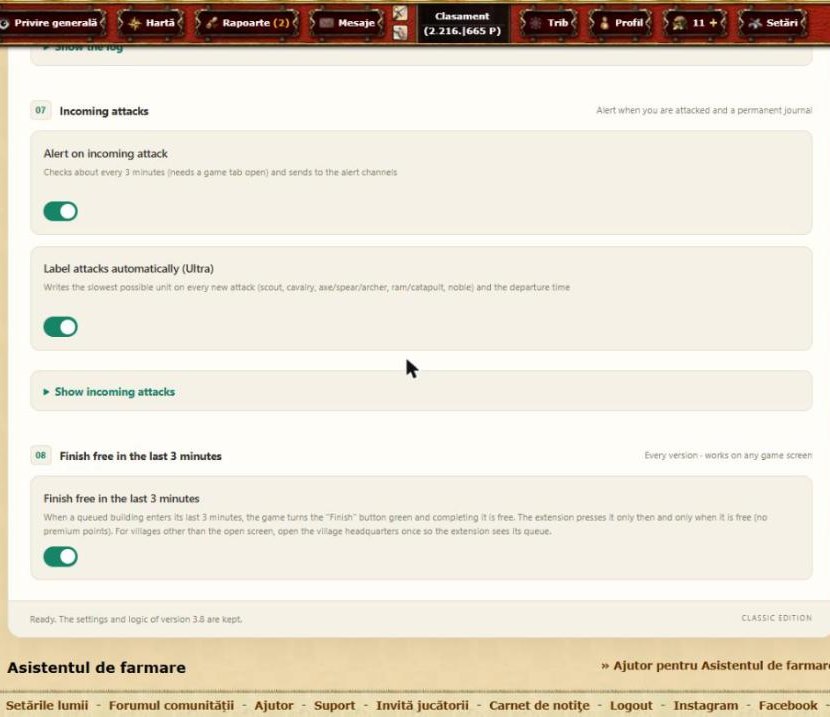Click the Incoming attacks section heading

(x=104, y=111)
